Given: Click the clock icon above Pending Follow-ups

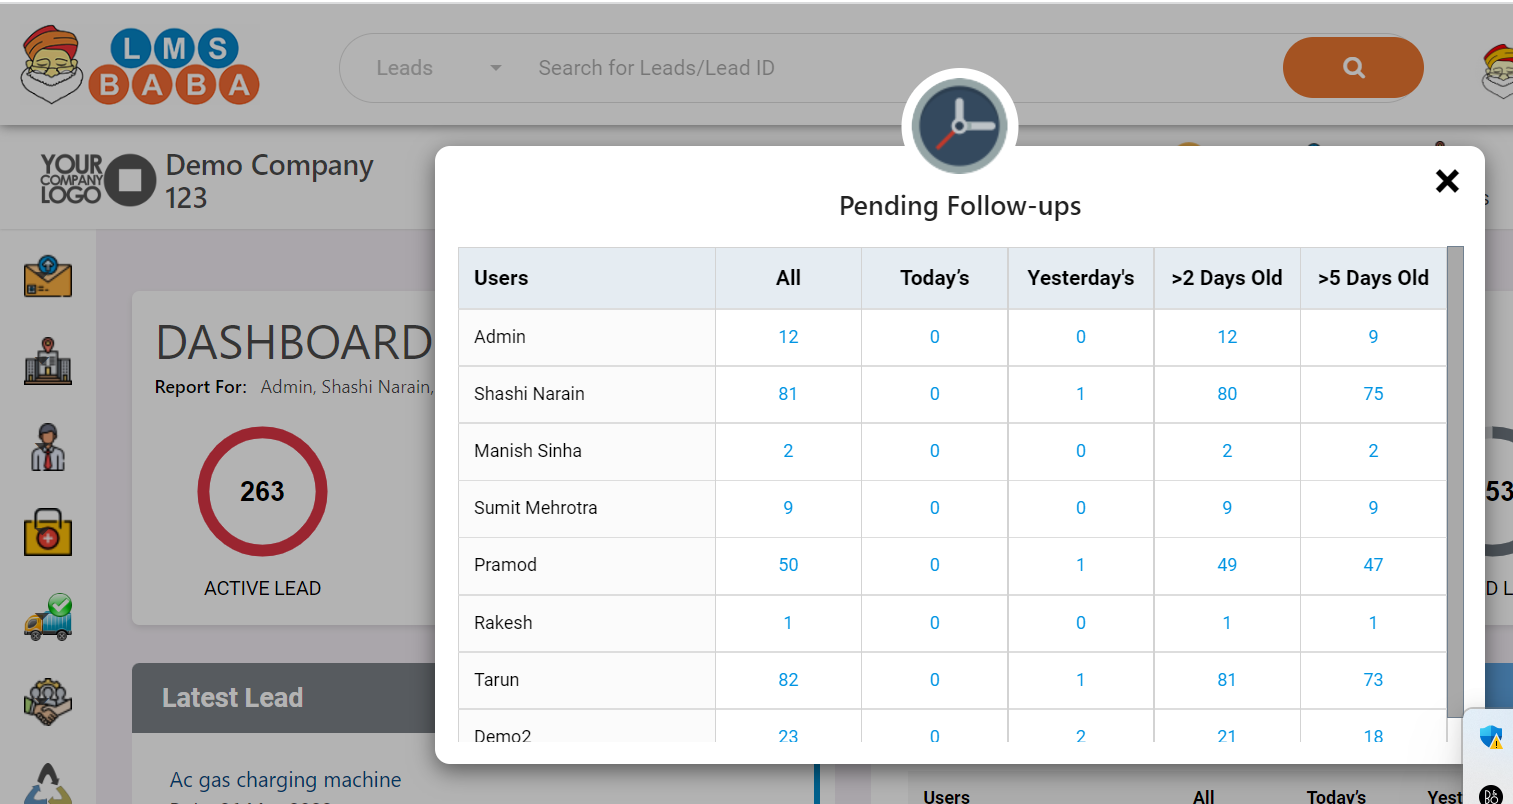Looking at the screenshot, I should [x=959, y=124].
